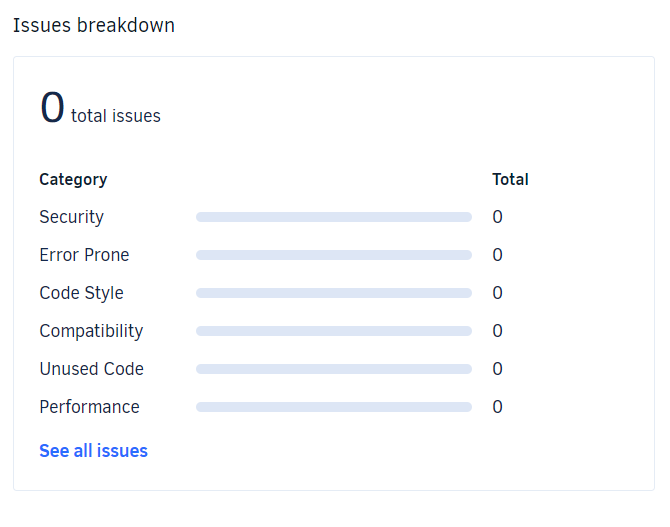Click the Security total count value
Screen dimensions: 670x527
pyautogui.click(x=497, y=217)
